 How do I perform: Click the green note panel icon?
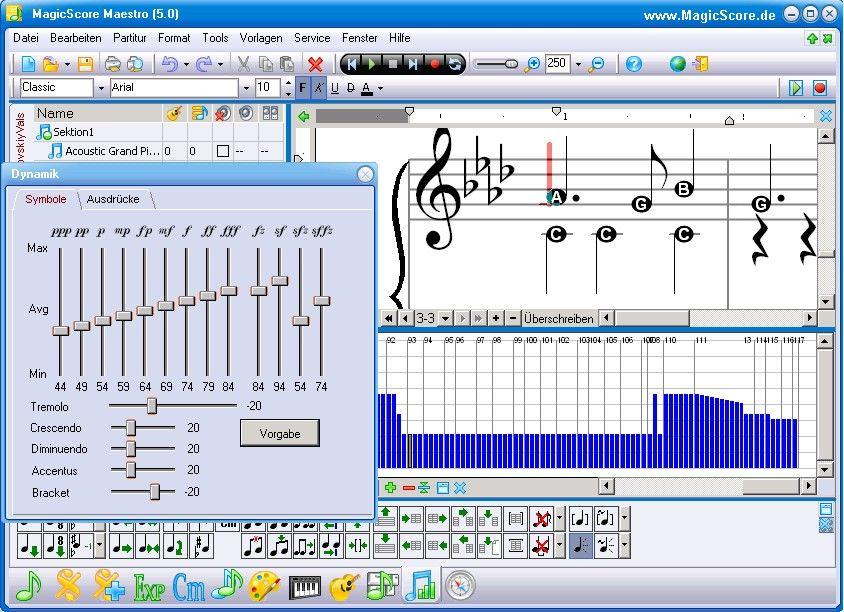coord(29,586)
